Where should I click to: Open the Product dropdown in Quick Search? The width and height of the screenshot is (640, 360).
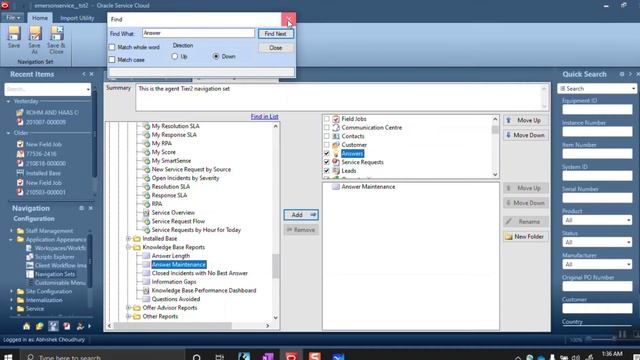629,220
